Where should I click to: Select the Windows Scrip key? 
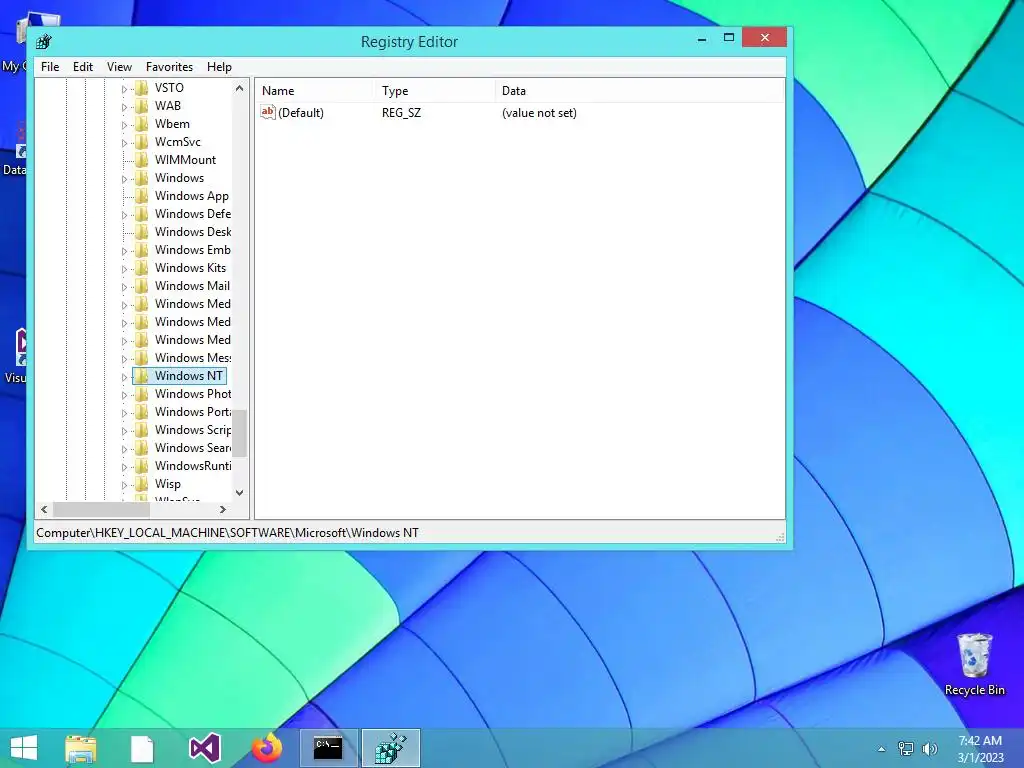click(x=193, y=430)
